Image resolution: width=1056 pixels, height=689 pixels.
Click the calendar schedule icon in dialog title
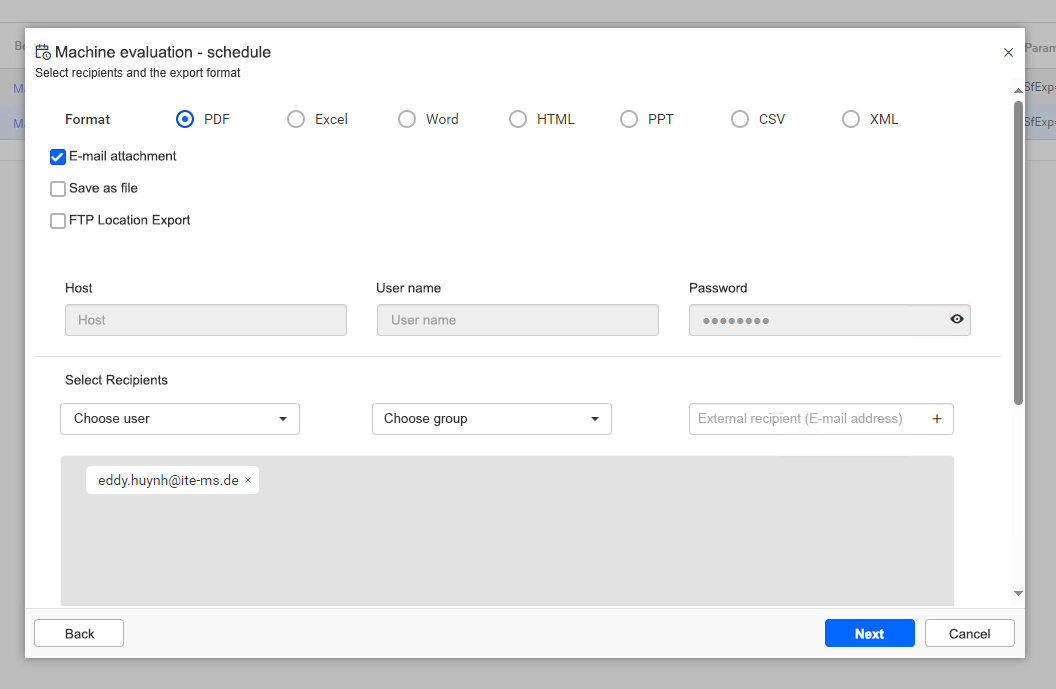[x=43, y=52]
